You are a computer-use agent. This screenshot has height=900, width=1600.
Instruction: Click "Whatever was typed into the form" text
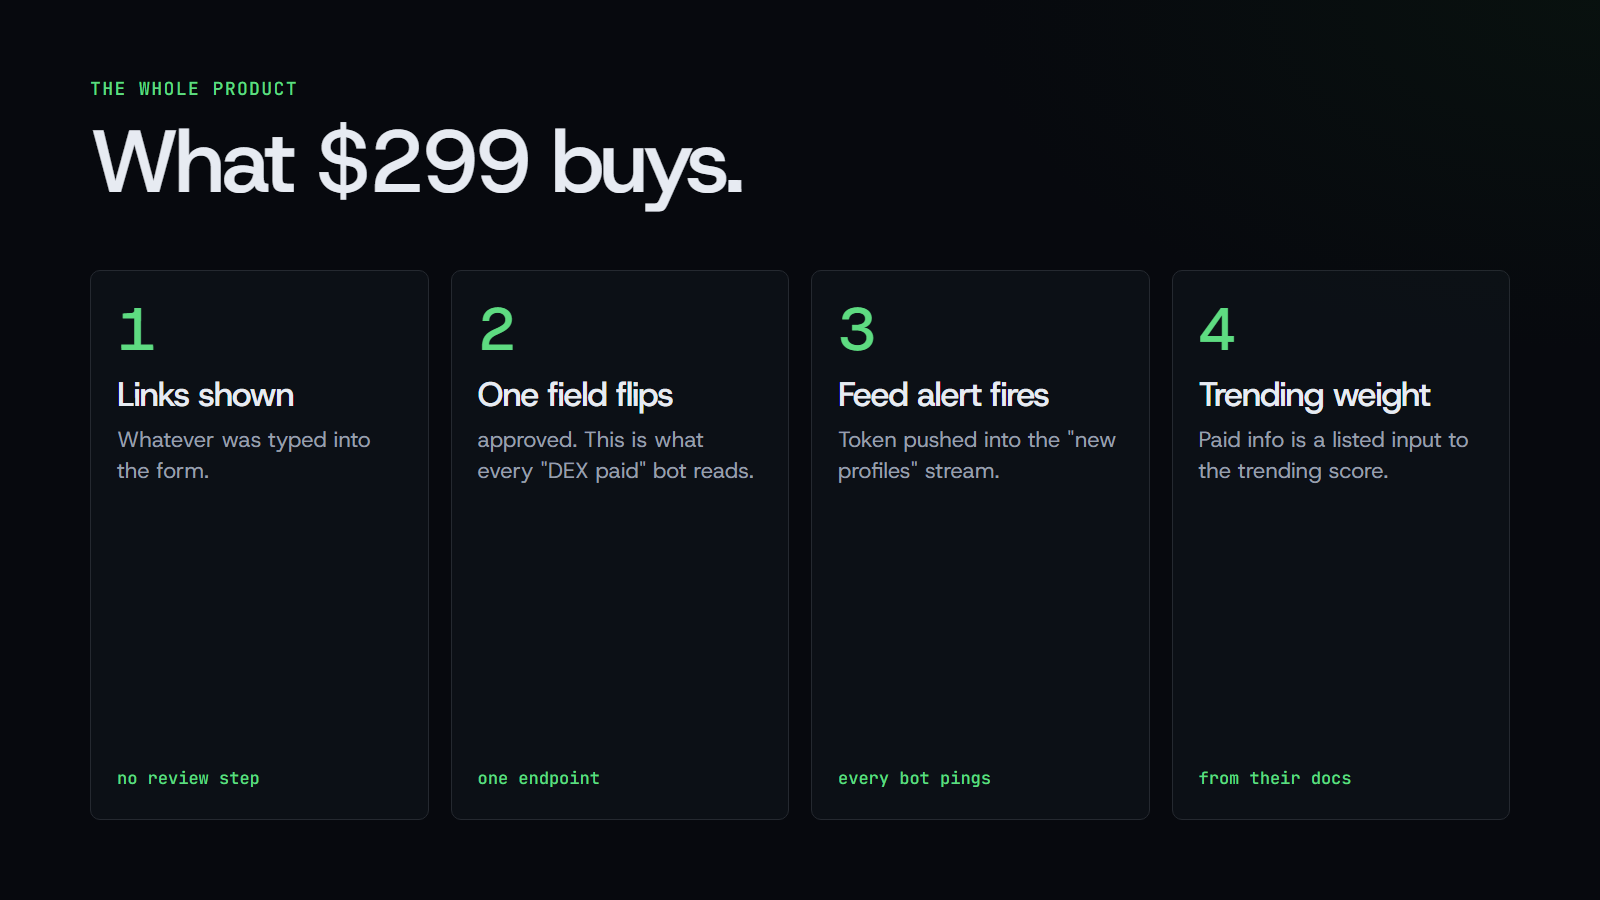[x=244, y=455]
